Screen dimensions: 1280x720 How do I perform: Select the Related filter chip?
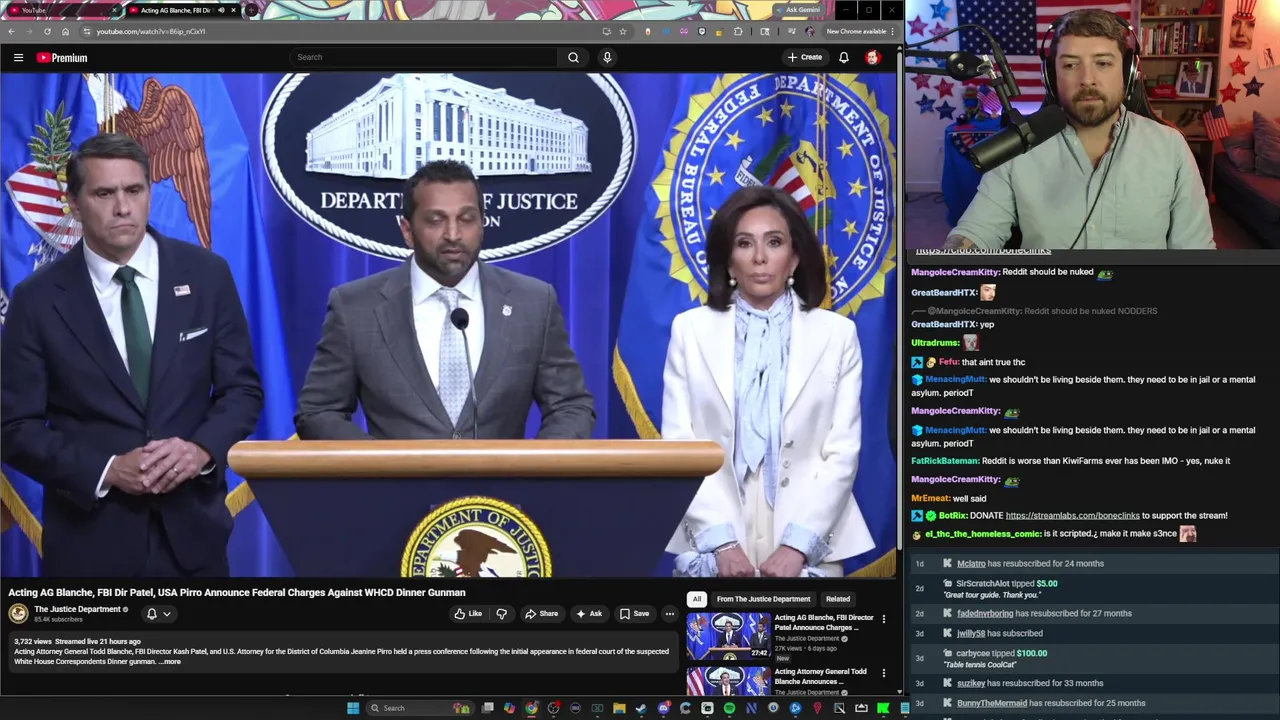pos(838,599)
